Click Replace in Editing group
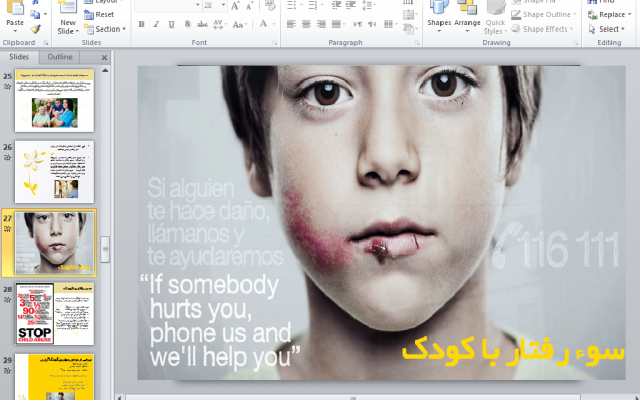The image size is (640, 400). pyautogui.click(x=609, y=15)
